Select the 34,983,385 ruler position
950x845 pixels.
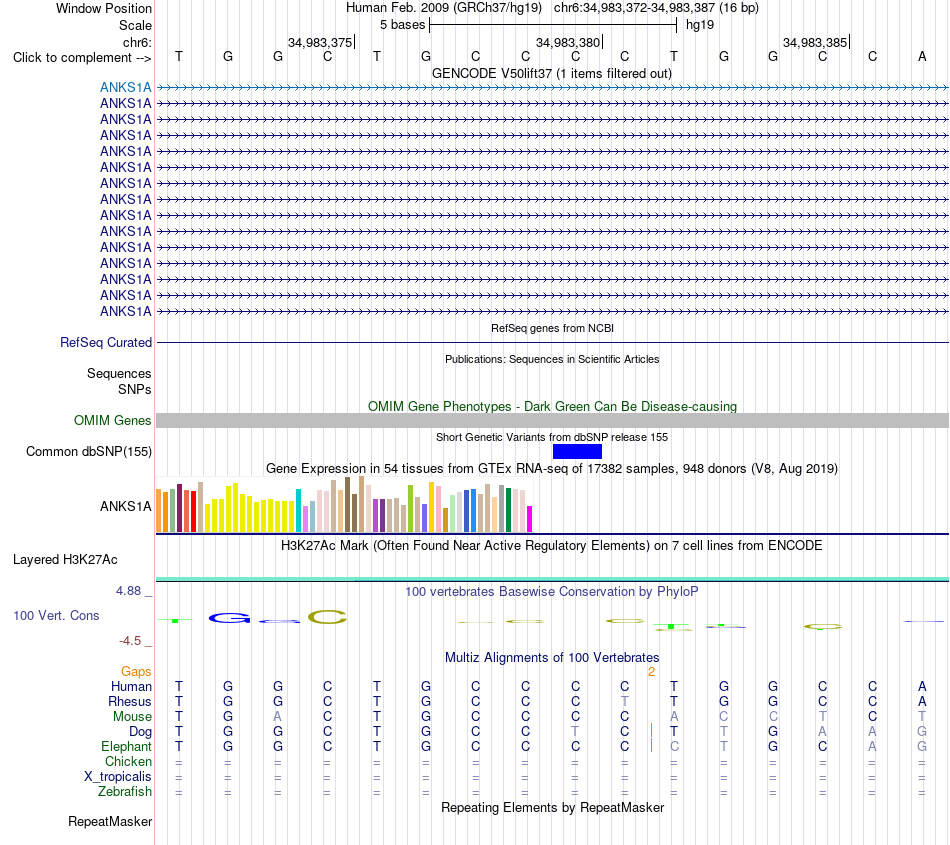815,42
